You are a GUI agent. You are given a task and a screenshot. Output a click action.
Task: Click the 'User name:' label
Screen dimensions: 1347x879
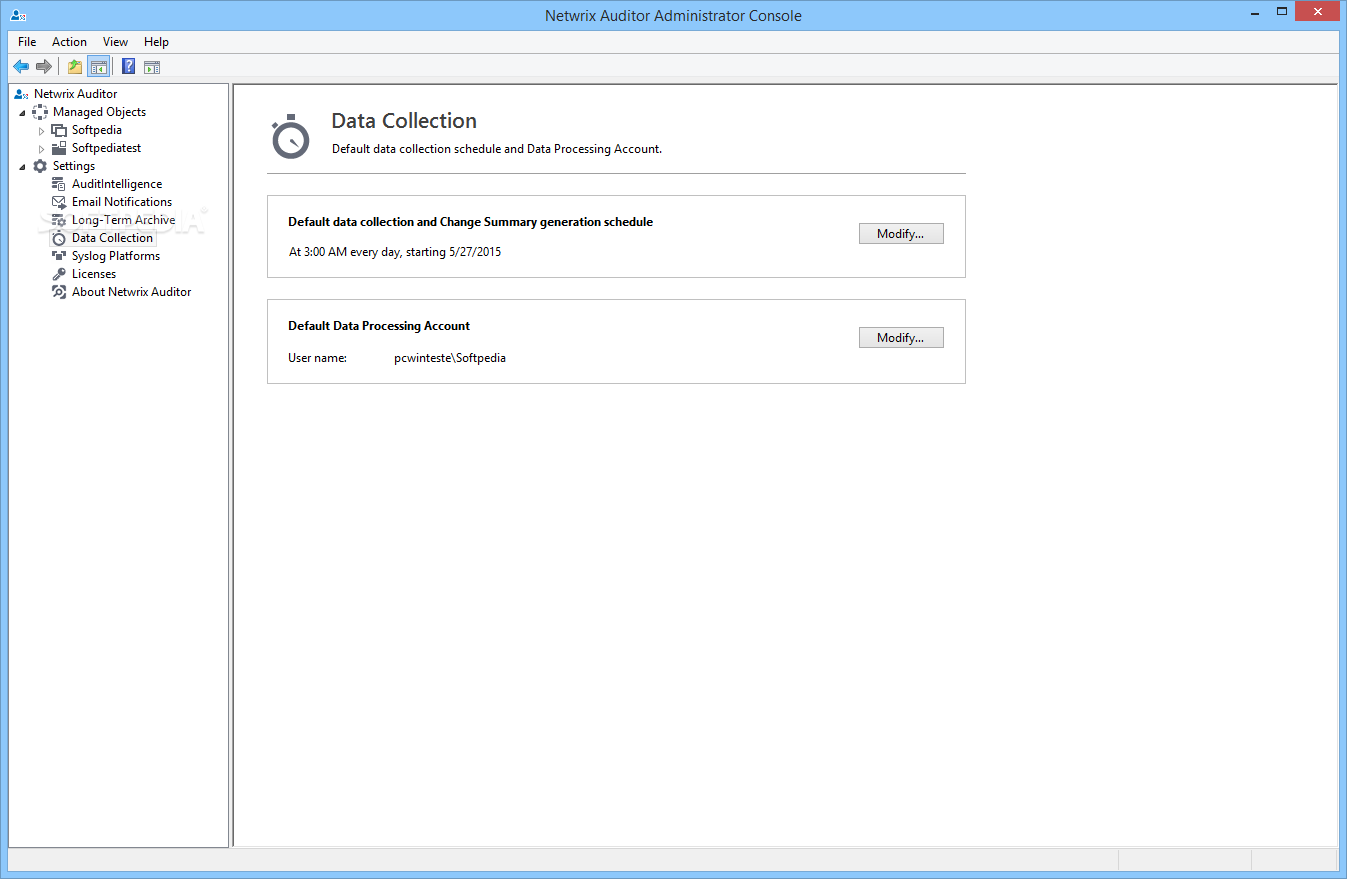point(317,358)
